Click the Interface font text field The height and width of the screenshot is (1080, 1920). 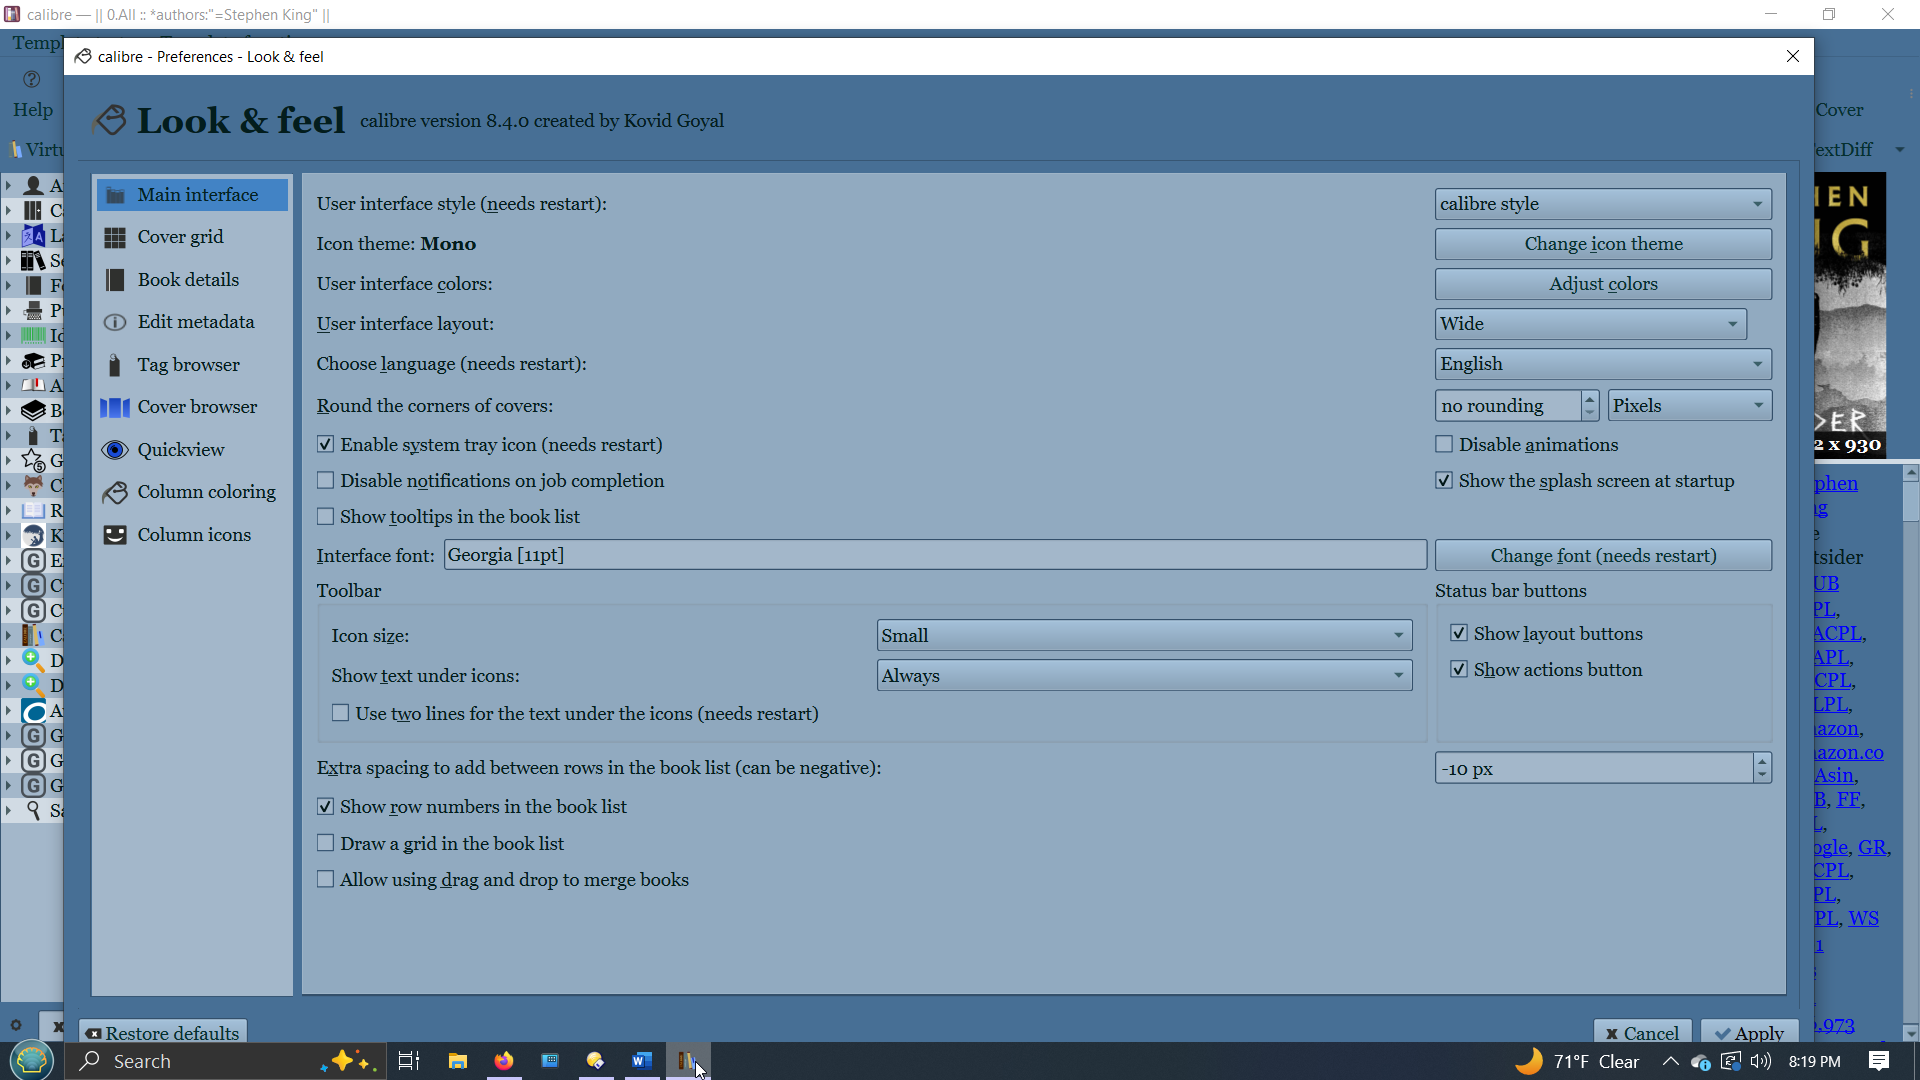coord(934,555)
